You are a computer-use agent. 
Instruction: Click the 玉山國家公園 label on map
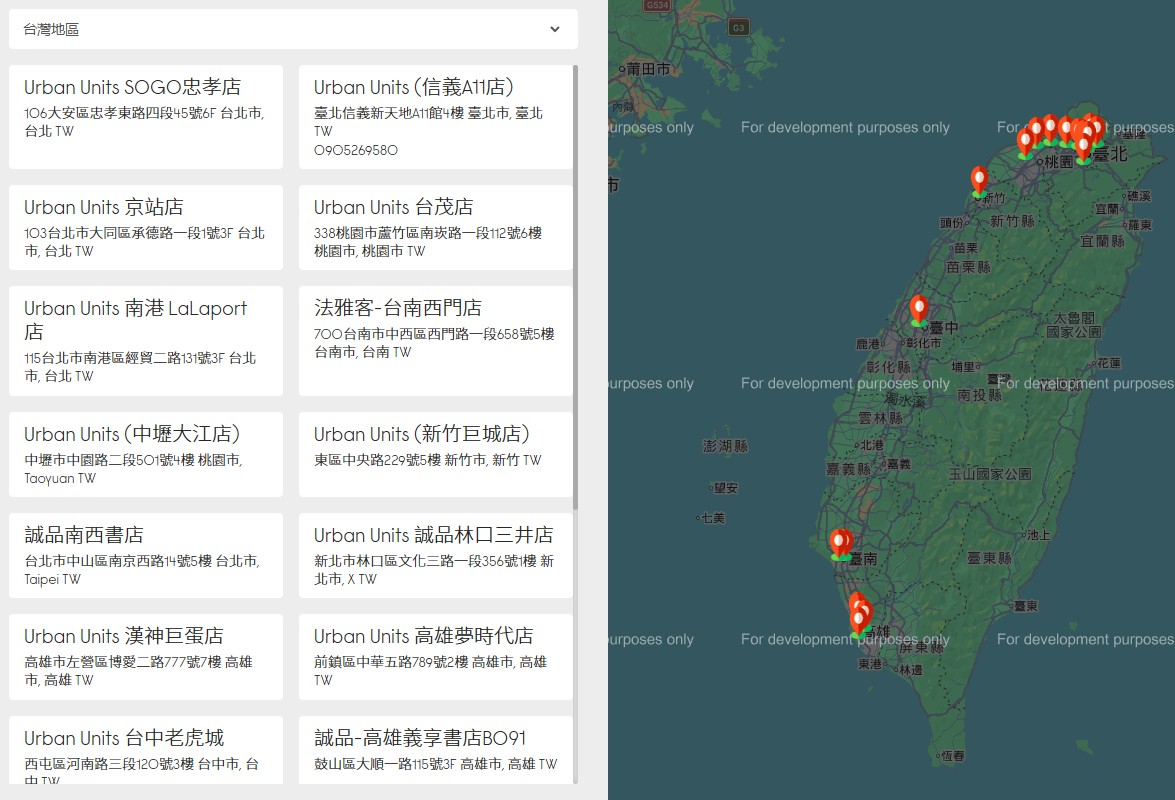pyautogui.click(x=990, y=473)
